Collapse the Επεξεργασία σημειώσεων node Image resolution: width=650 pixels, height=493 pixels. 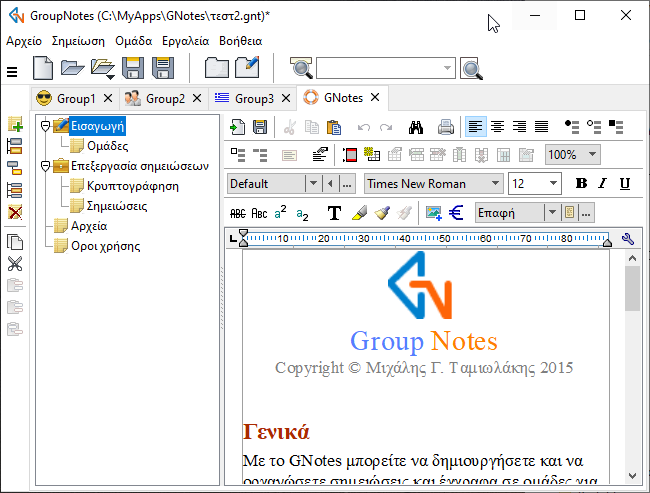46,166
